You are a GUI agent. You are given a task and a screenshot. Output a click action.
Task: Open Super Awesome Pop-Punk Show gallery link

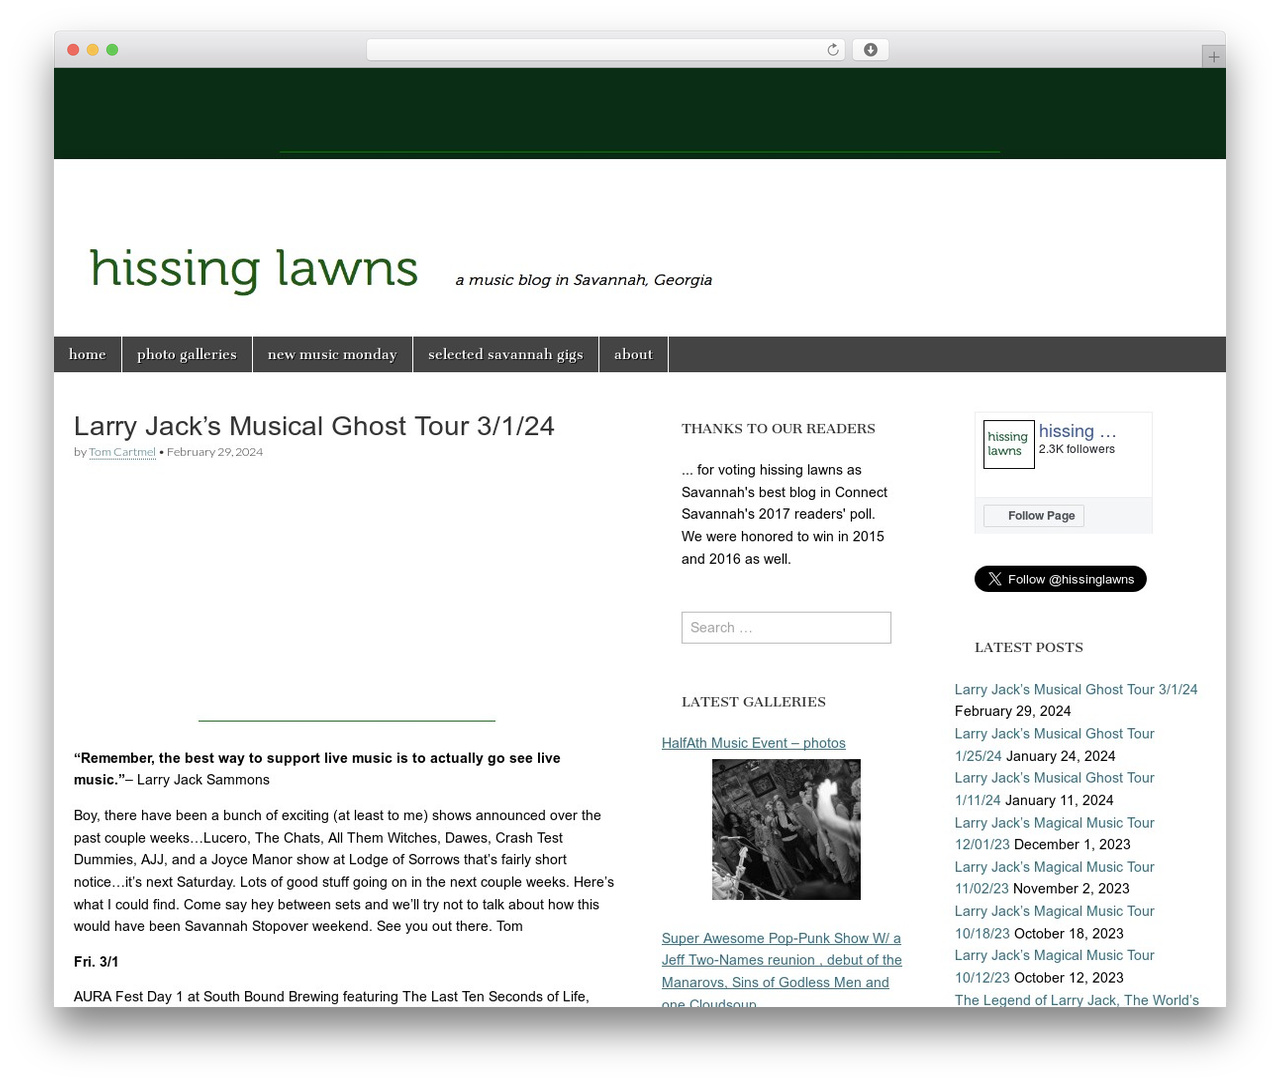pos(781,971)
